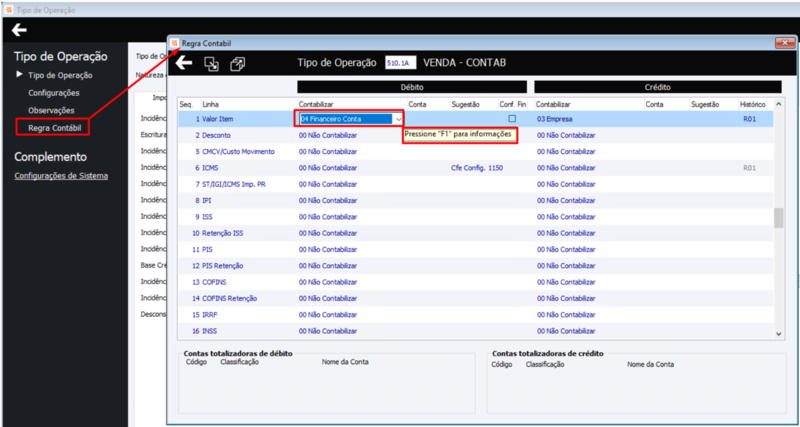
Task: Click Tipo de Operação window title icon
Action: click(x=8, y=10)
